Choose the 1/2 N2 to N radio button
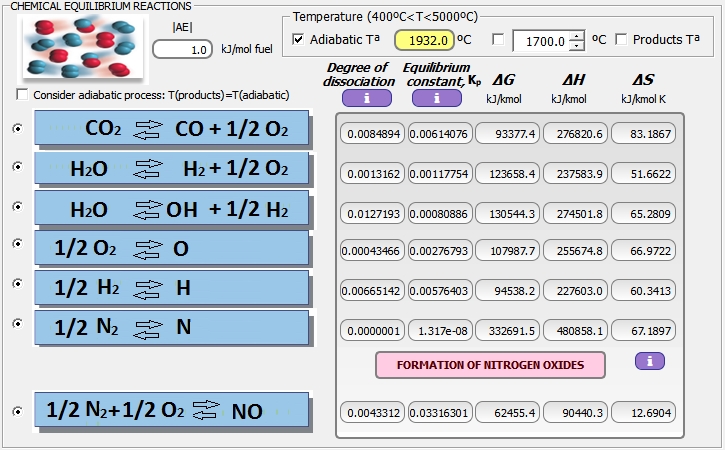This screenshot has width=725, height=450. click(17, 323)
